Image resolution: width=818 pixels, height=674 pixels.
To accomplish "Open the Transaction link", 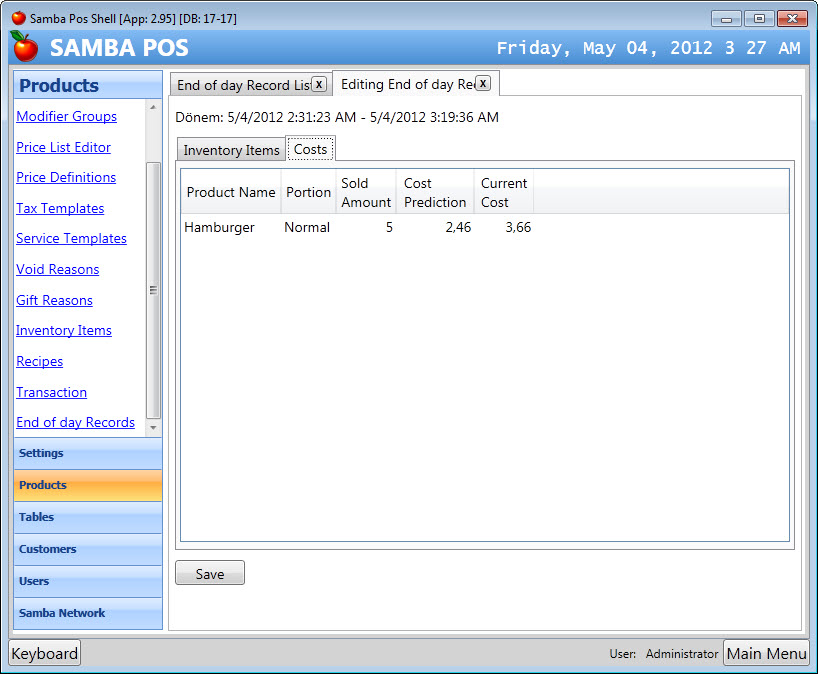I will [52, 392].
